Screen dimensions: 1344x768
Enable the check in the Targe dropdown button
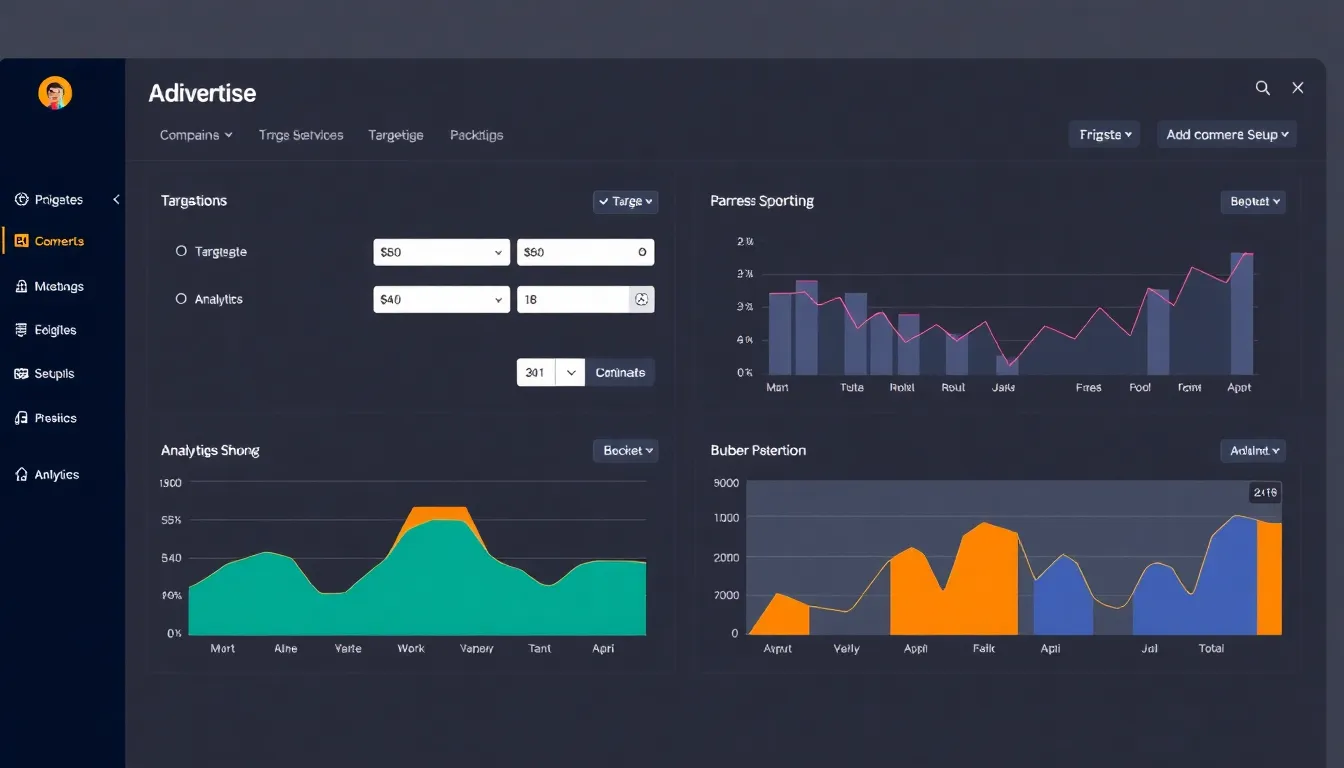click(x=625, y=201)
